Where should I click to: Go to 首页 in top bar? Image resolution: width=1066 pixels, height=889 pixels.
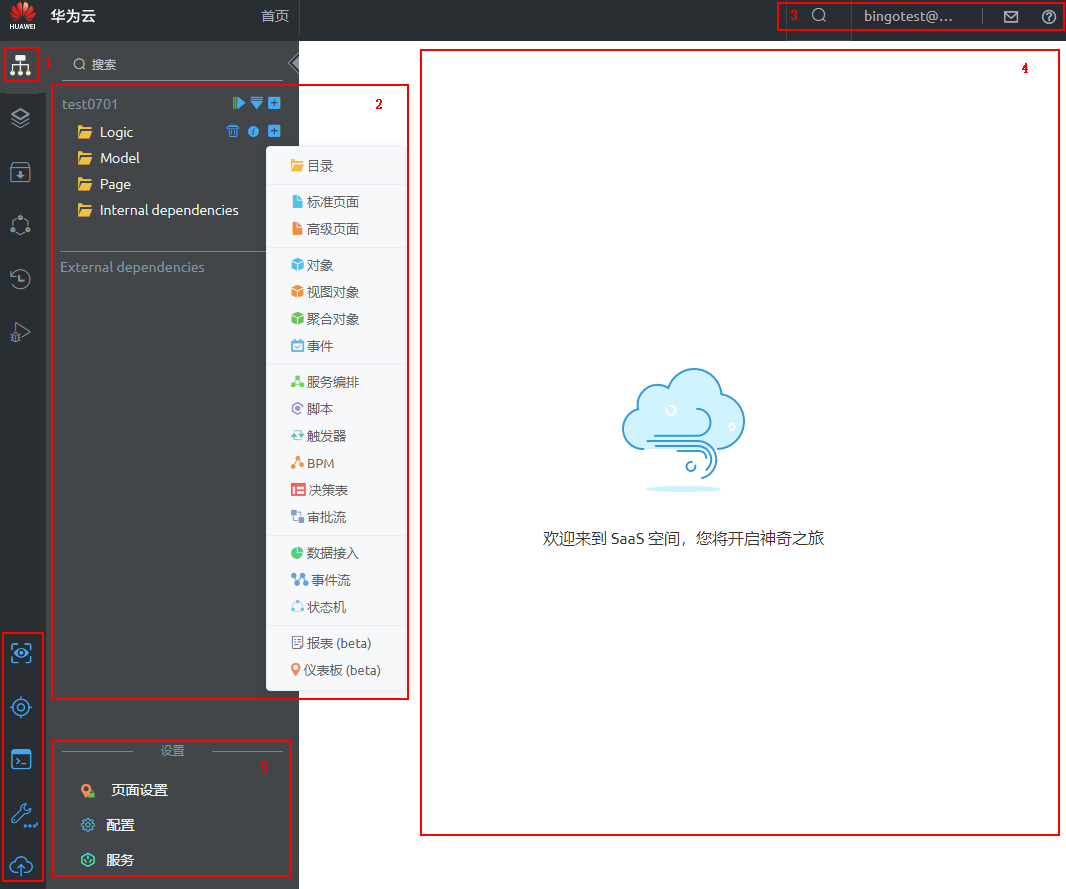[275, 16]
